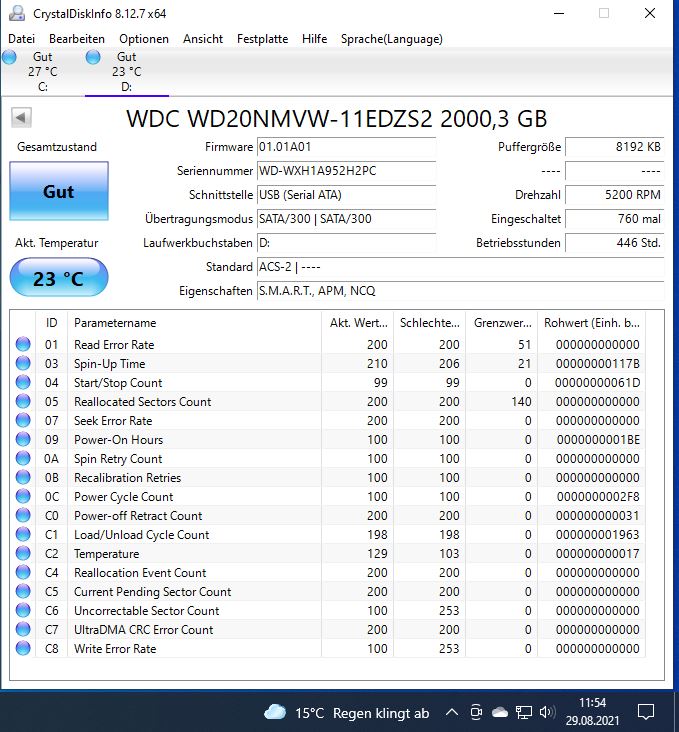
Task: Click the status dot for Reallocation Event Count
Action: [x=23, y=572]
